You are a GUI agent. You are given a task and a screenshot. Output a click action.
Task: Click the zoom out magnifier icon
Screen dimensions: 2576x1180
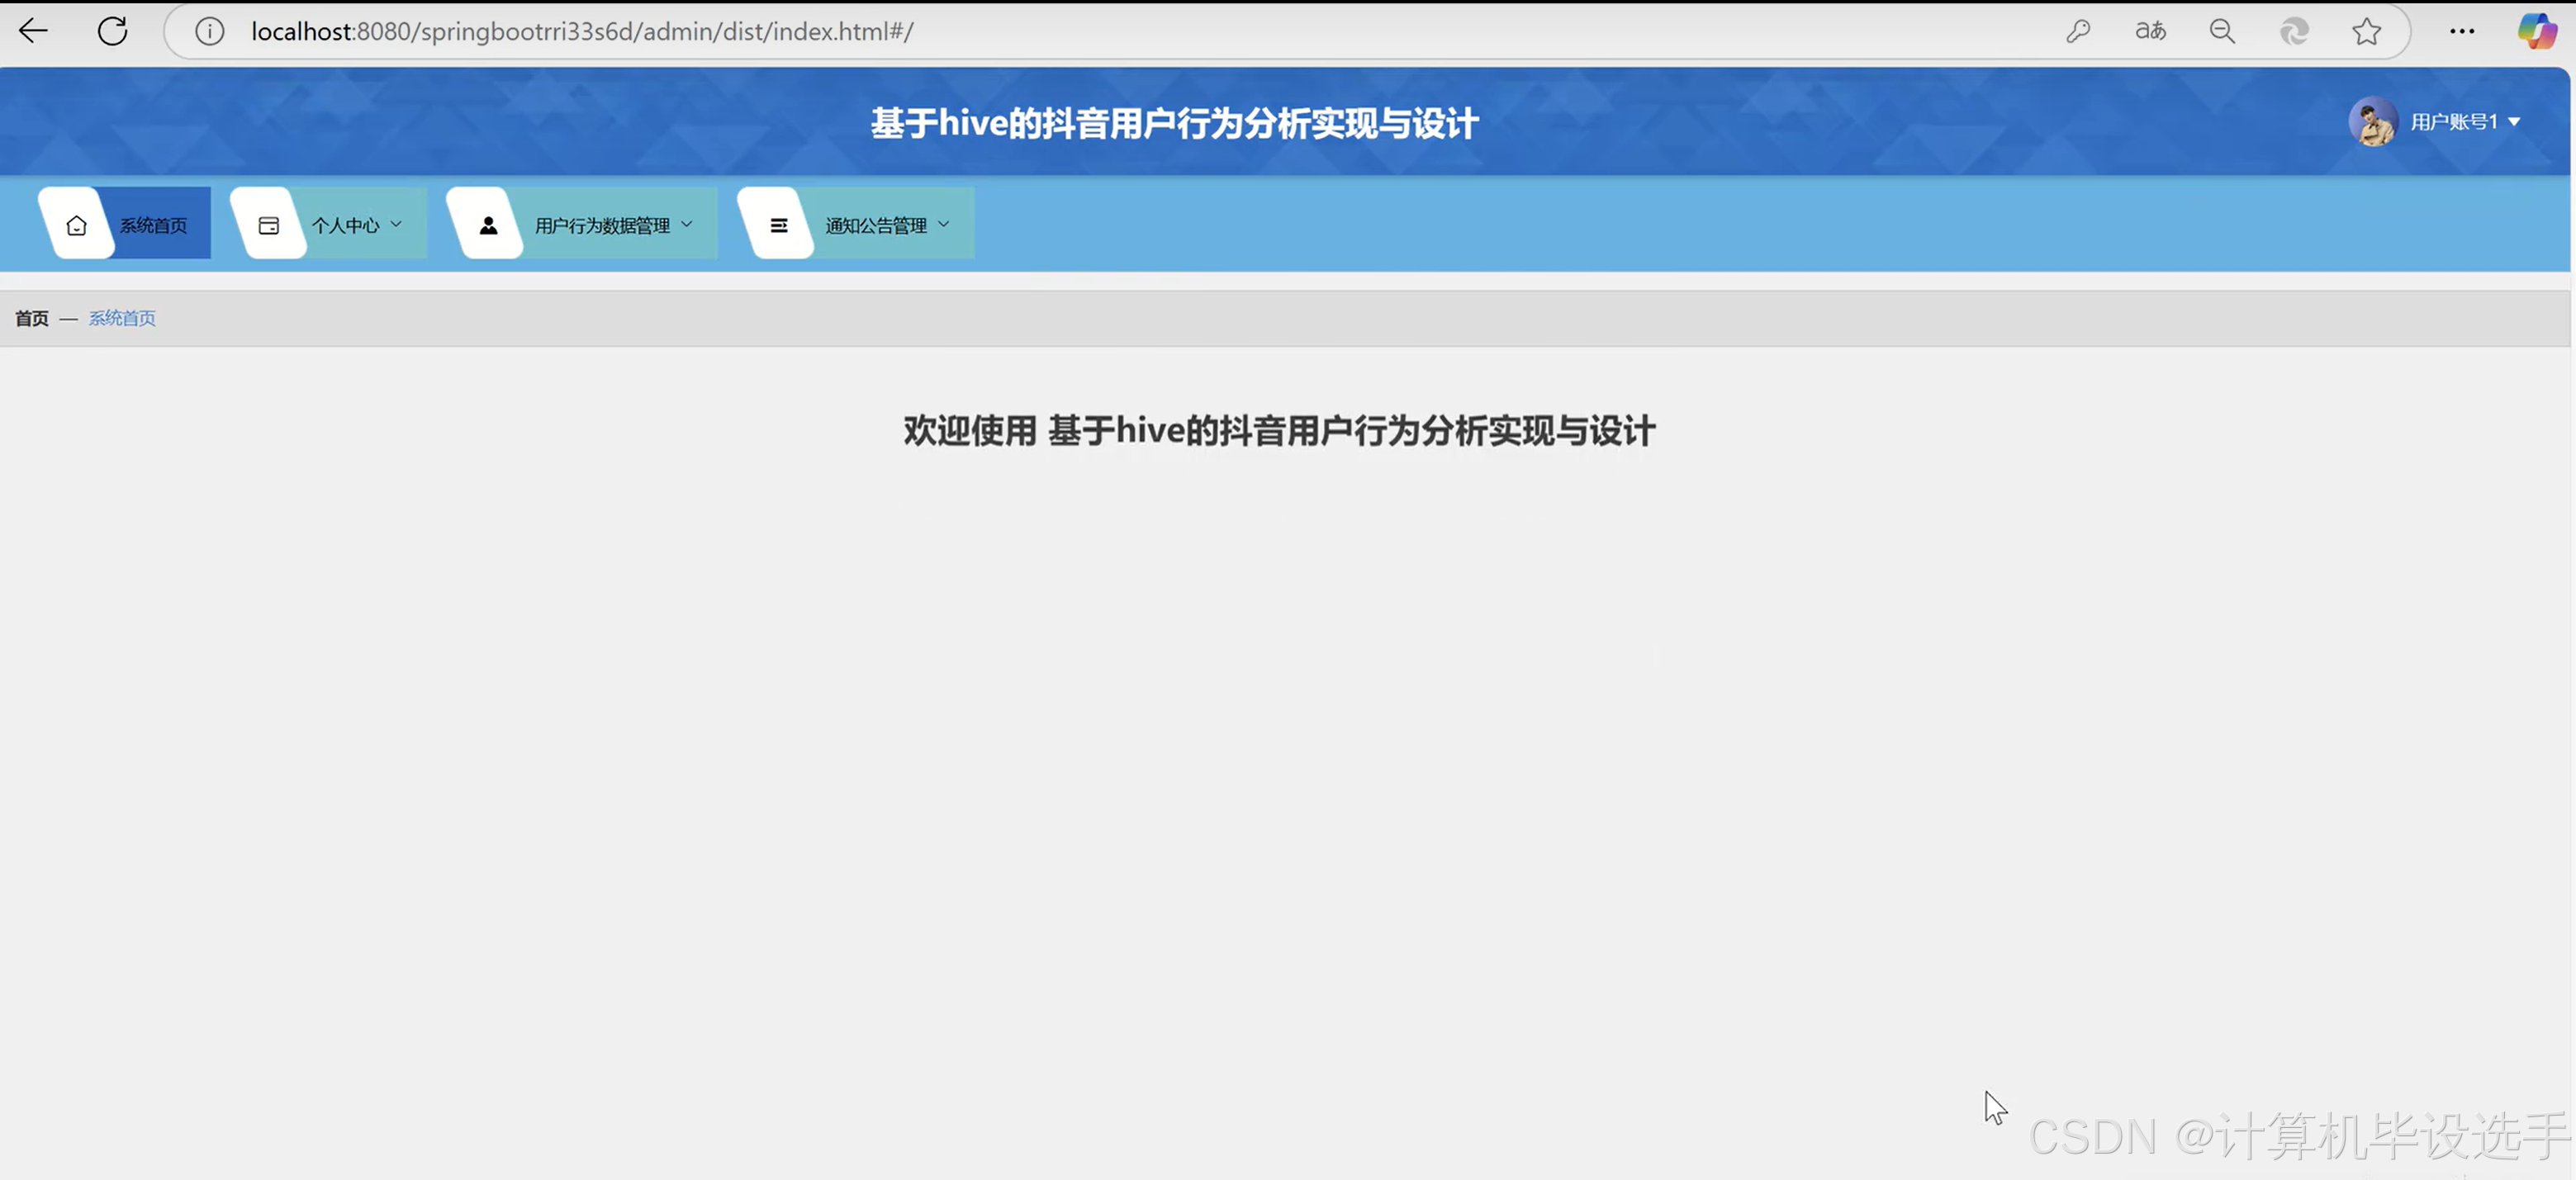pos(2222,32)
